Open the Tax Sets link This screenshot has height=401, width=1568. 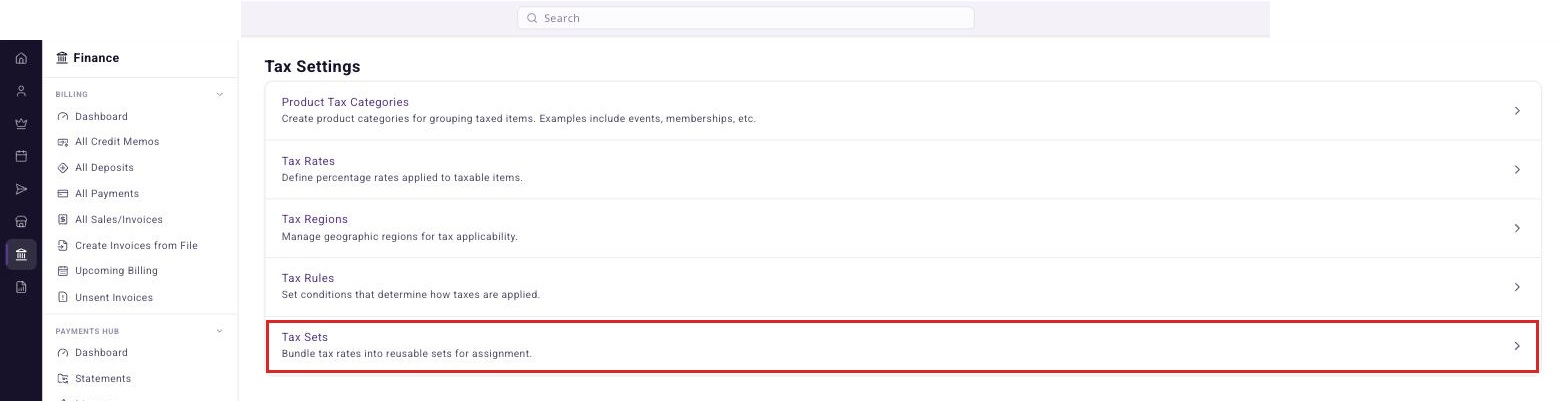click(305, 337)
